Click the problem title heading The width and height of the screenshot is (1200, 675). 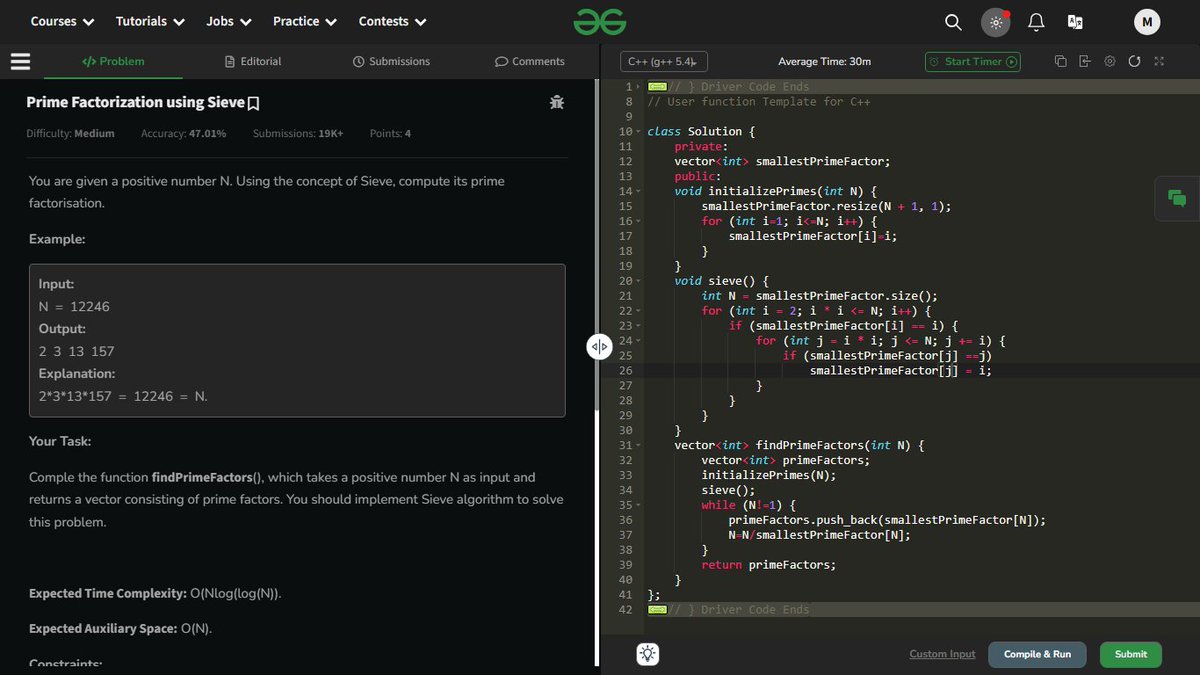pos(135,102)
